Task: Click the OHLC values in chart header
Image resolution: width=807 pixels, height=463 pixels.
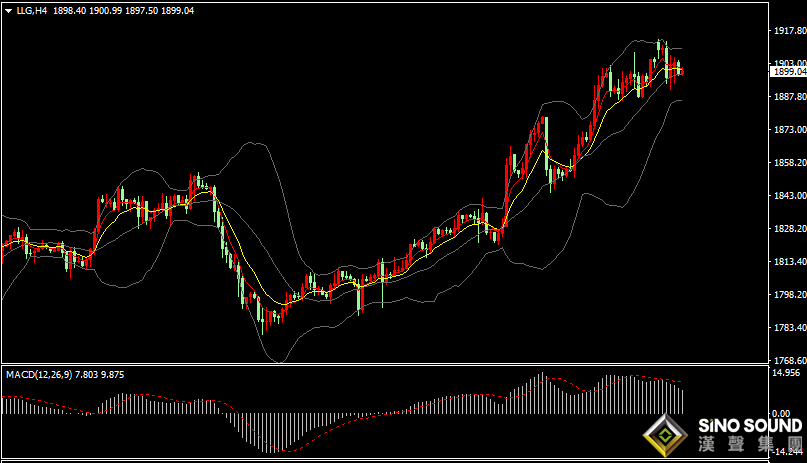Action: [124, 10]
